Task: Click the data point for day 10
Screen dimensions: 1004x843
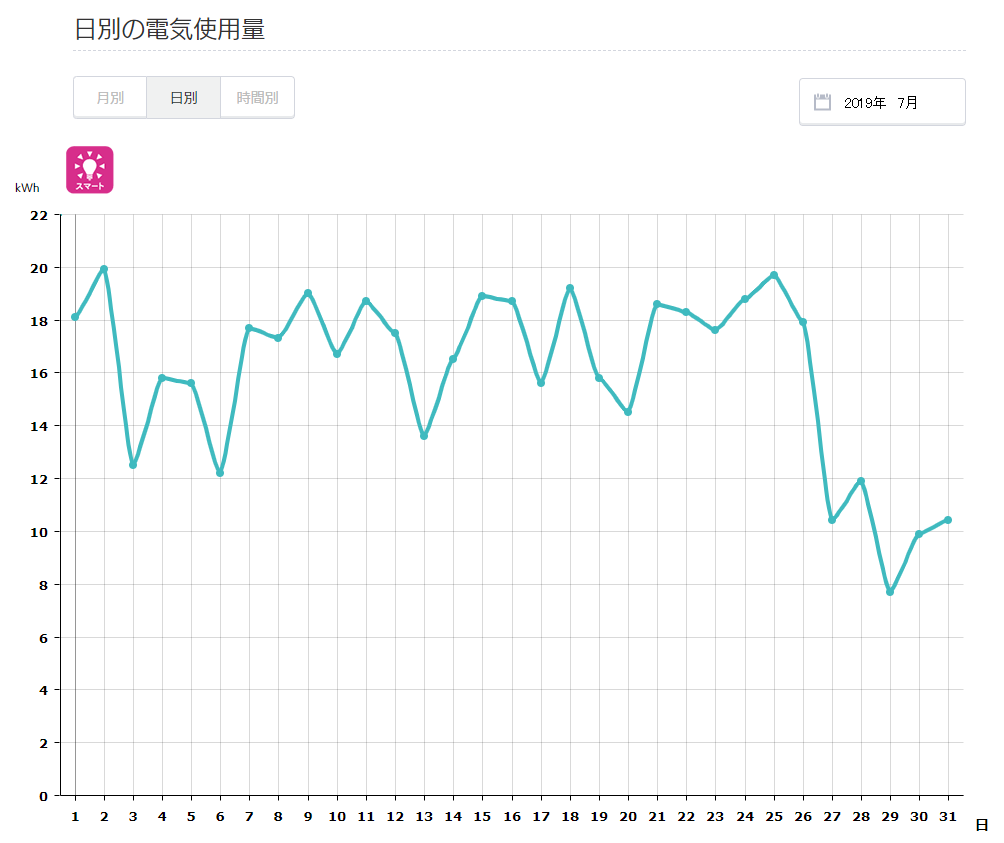Action: 337,354
